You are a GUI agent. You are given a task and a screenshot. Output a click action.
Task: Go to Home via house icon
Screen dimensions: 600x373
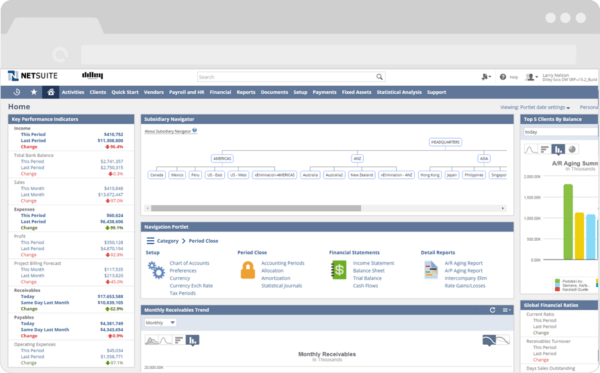point(51,92)
